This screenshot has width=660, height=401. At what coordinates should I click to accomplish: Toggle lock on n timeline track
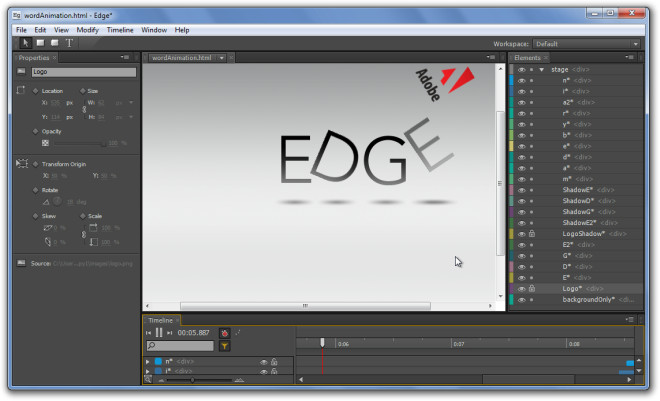pos(274,361)
